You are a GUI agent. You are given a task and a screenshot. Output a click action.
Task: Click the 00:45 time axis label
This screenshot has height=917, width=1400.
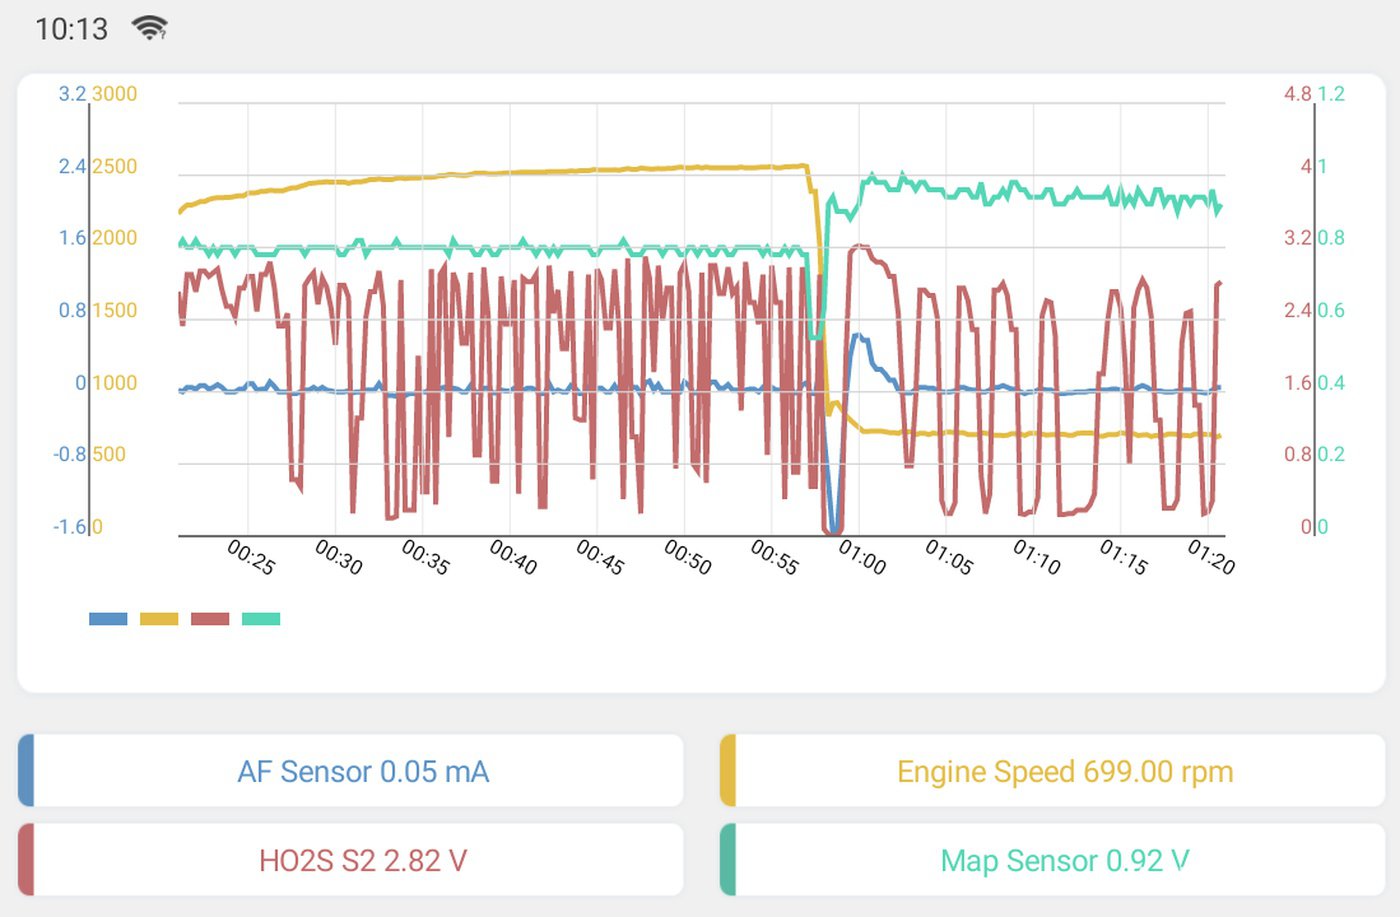[x=600, y=557]
